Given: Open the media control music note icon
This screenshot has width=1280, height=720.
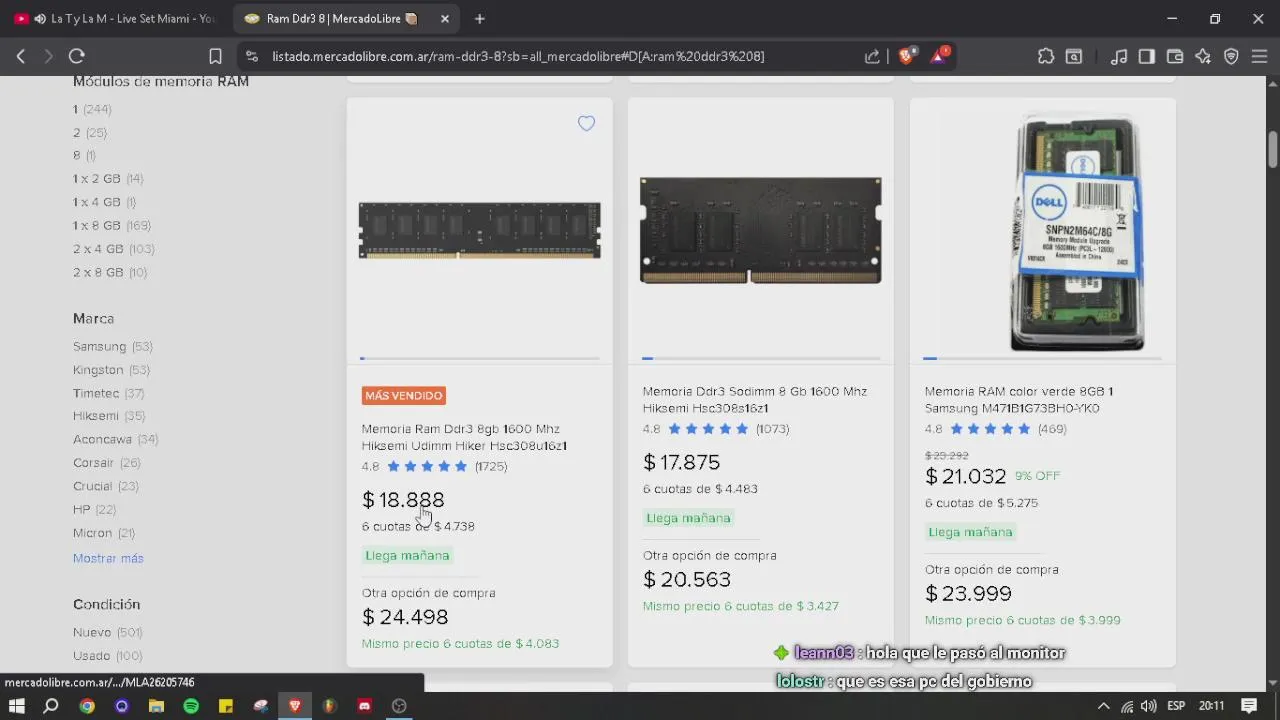Looking at the screenshot, I should (x=1119, y=56).
